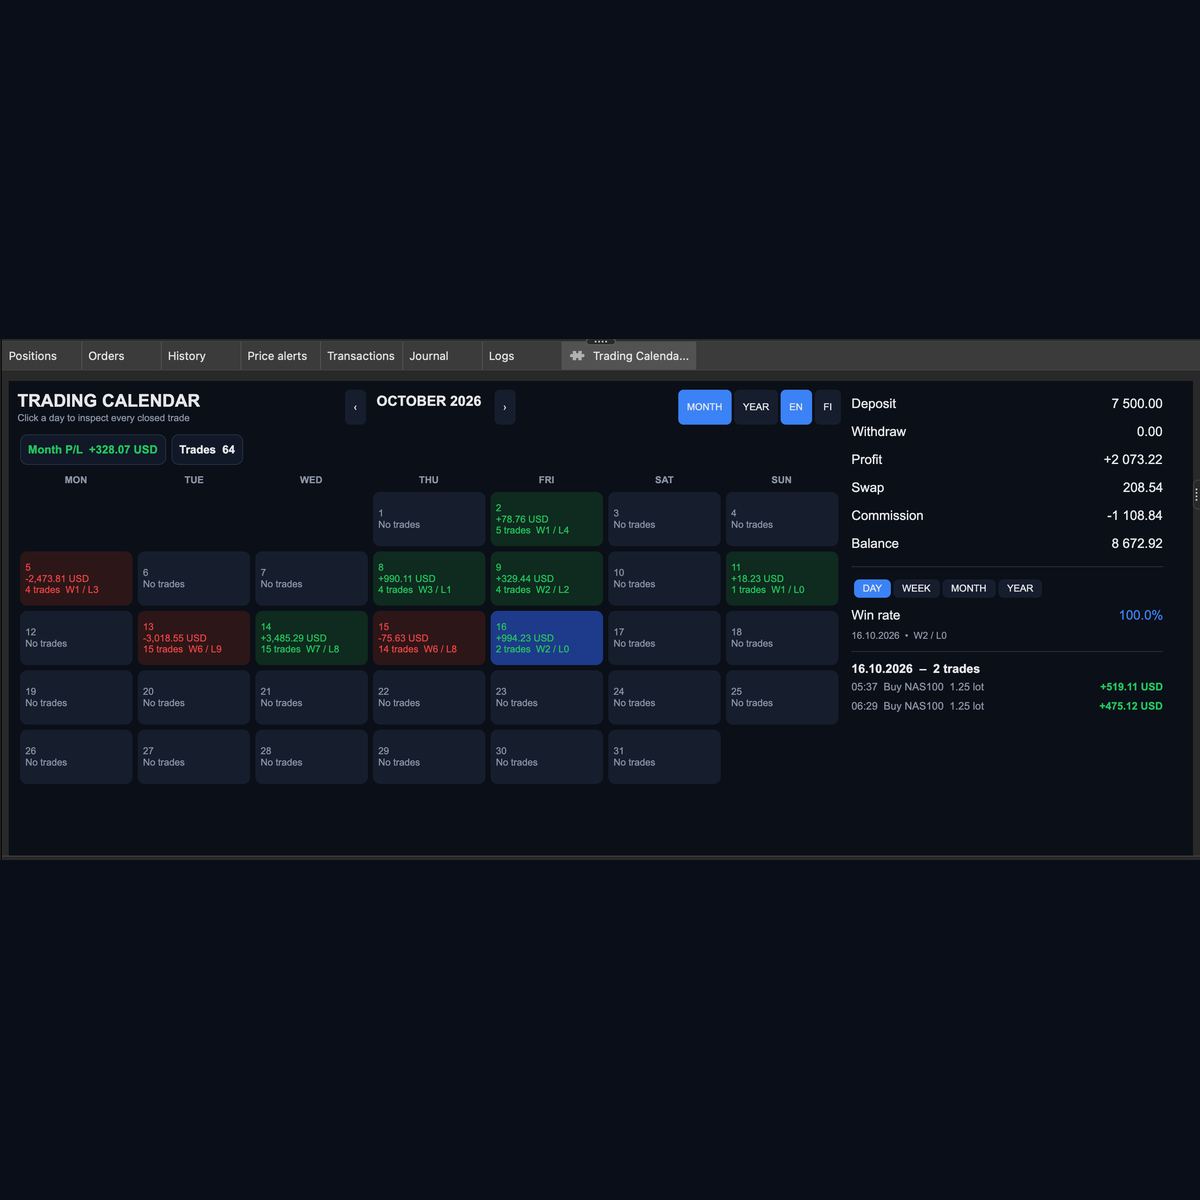The height and width of the screenshot is (1200, 1200).
Task: Open the Price alerts tab
Action: click(281, 356)
